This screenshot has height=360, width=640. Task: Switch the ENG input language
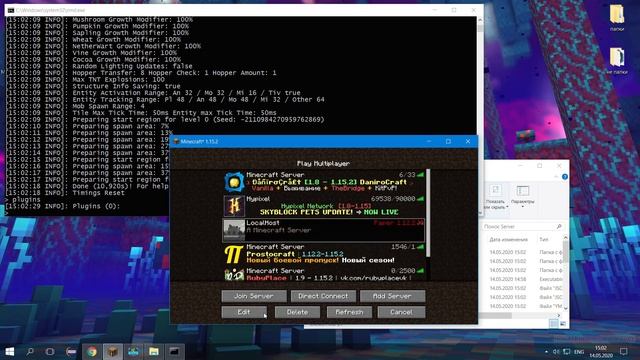579,351
